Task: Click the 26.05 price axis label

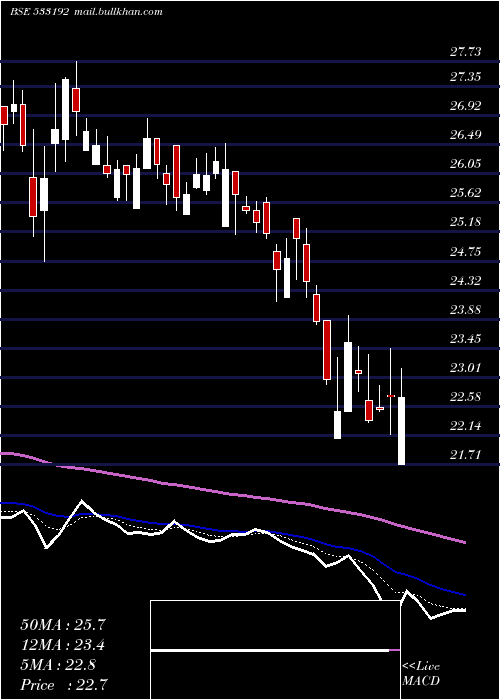Action: coord(466,164)
